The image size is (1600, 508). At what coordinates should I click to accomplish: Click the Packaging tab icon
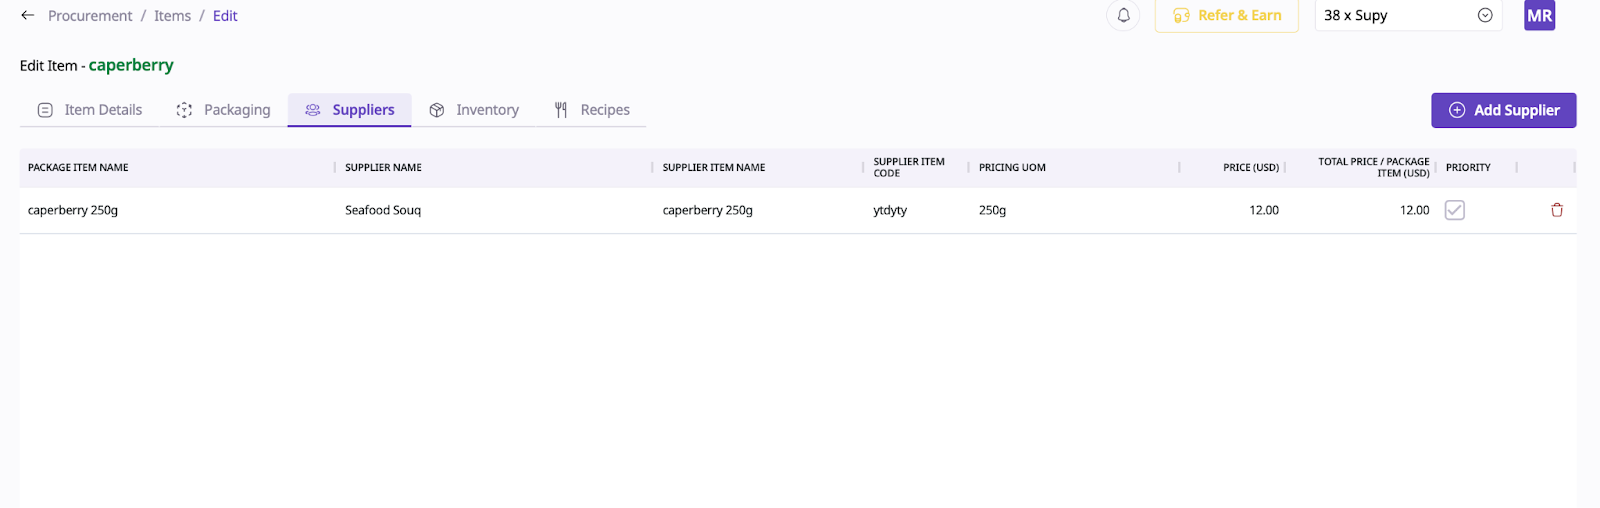point(184,110)
